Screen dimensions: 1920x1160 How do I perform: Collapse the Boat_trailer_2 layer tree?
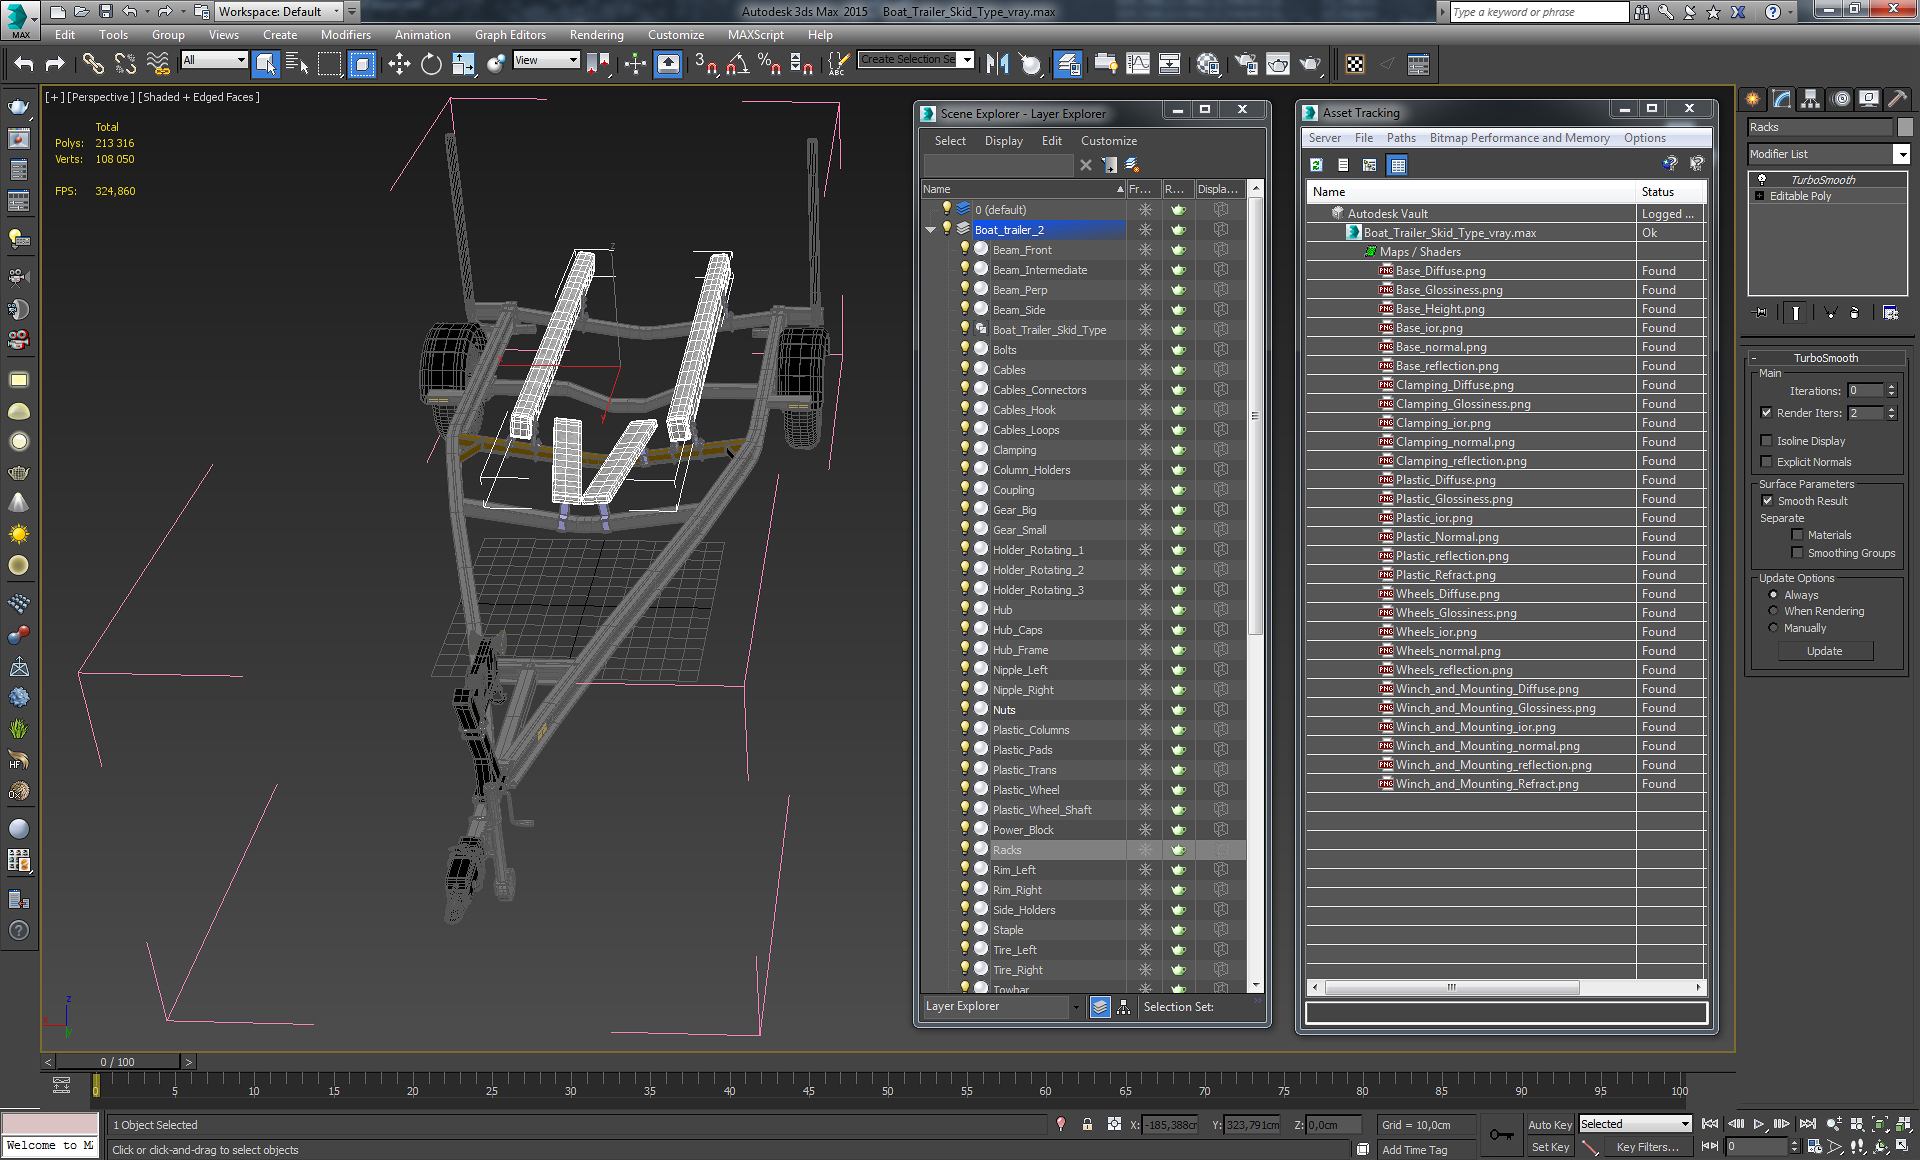(x=930, y=230)
